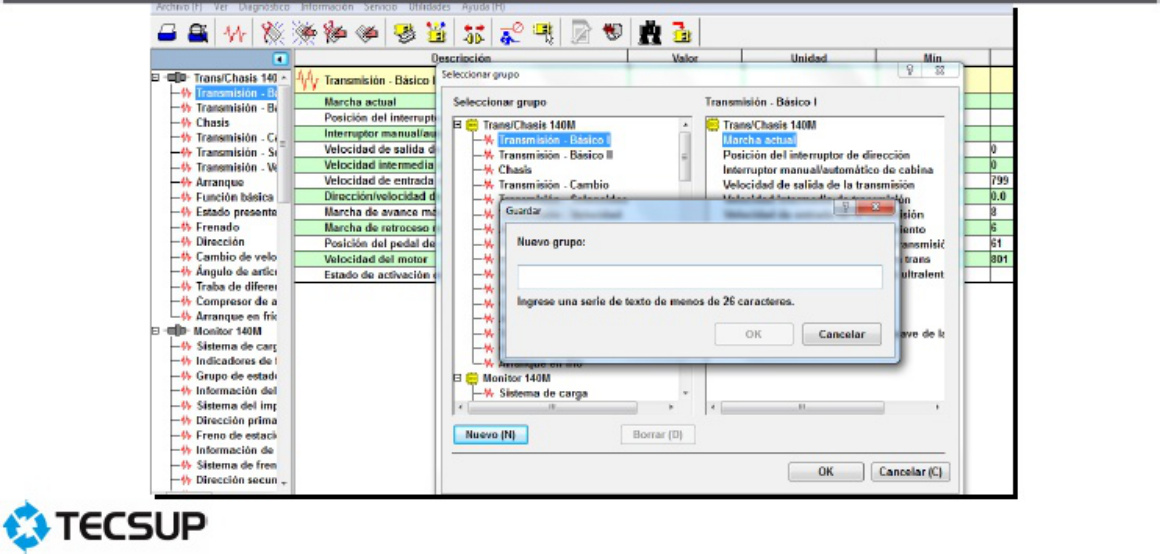Image resolution: width=1160 pixels, height=554 pixels.
Task: Select Estado presente in the left tree
Action: point(236,212)
